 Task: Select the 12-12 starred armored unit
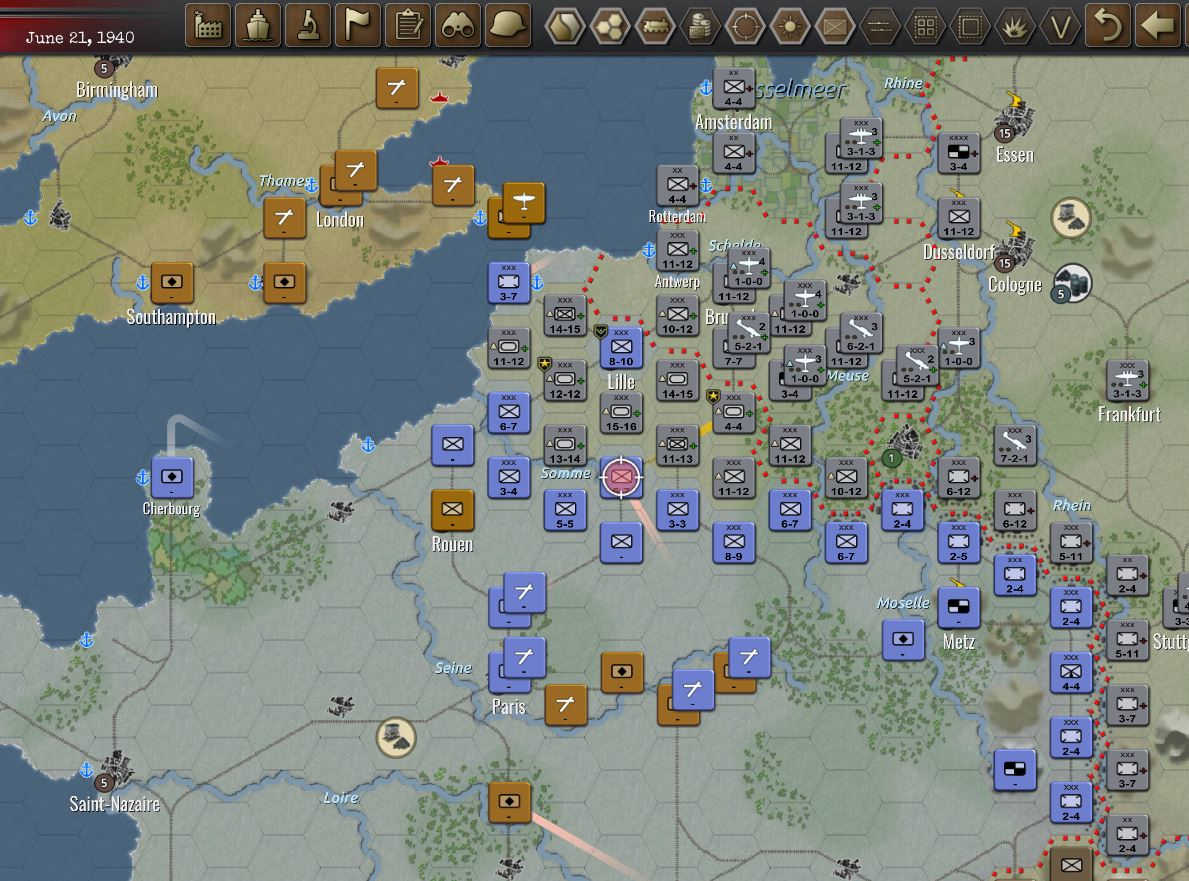pyautogui.click(x=565, y=380)
